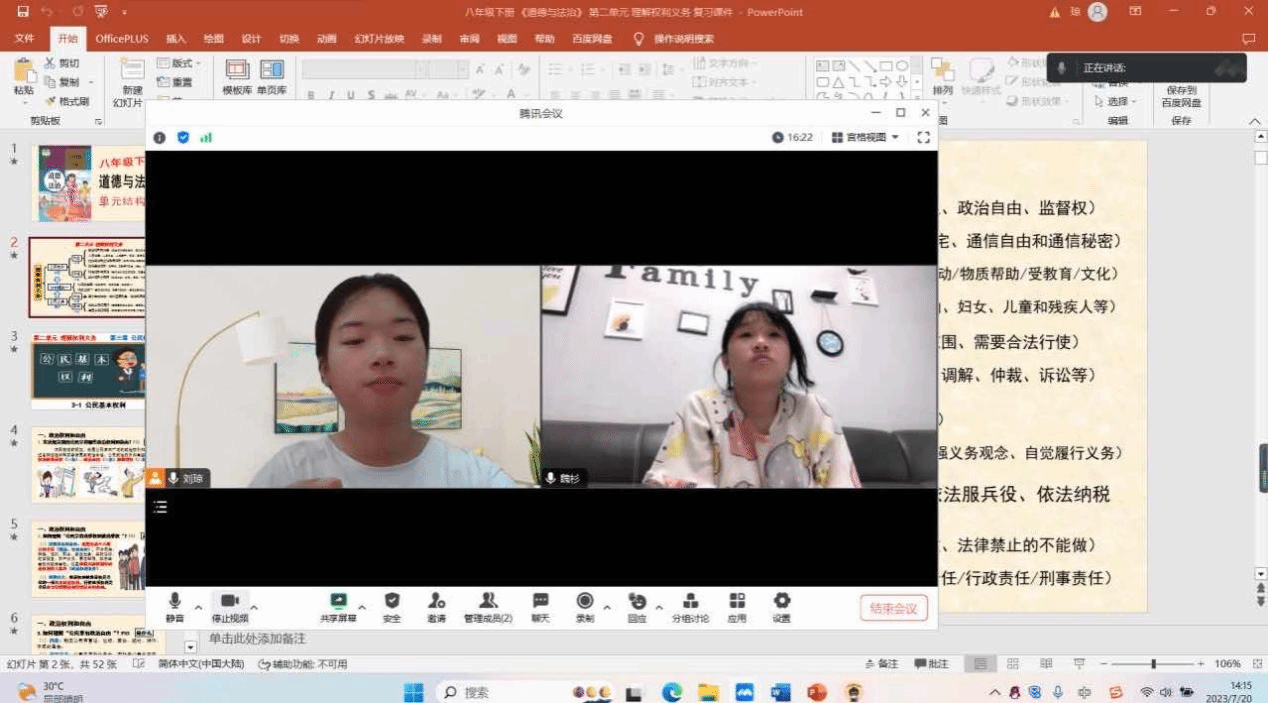Click the PowerPoint zoom slider handle

point(1153,664)
